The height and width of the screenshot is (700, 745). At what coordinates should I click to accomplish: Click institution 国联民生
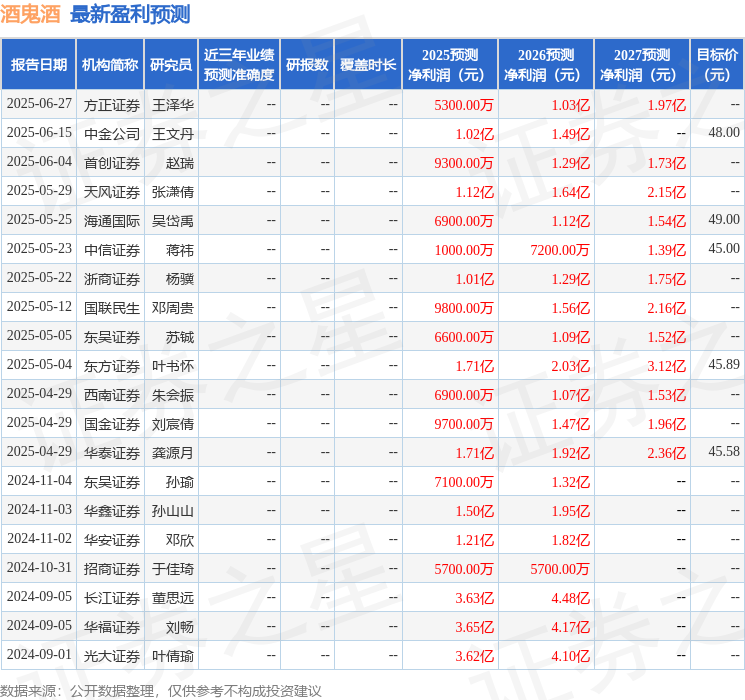pos(112,308)
